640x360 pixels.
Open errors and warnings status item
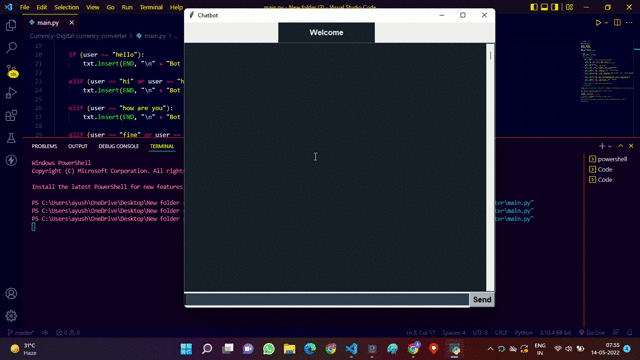tap(68, 333)
